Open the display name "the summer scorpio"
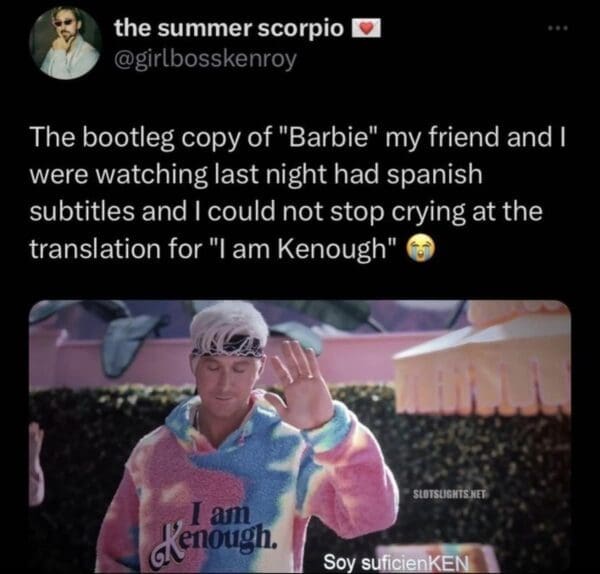The width and height of the screenshot is (600, 574). [229, 29]
